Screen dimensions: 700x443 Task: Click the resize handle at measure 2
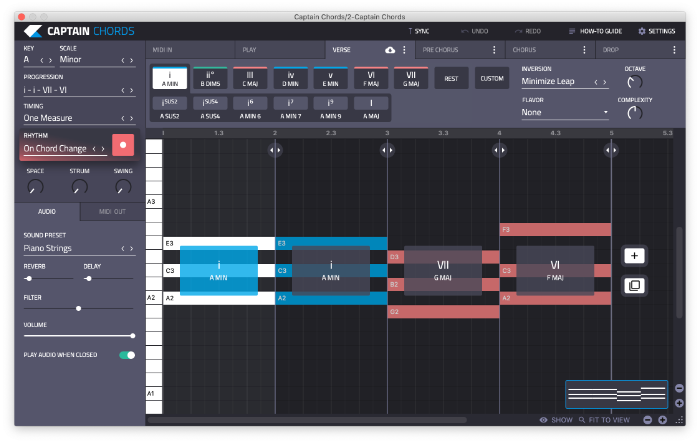point(275,150)
